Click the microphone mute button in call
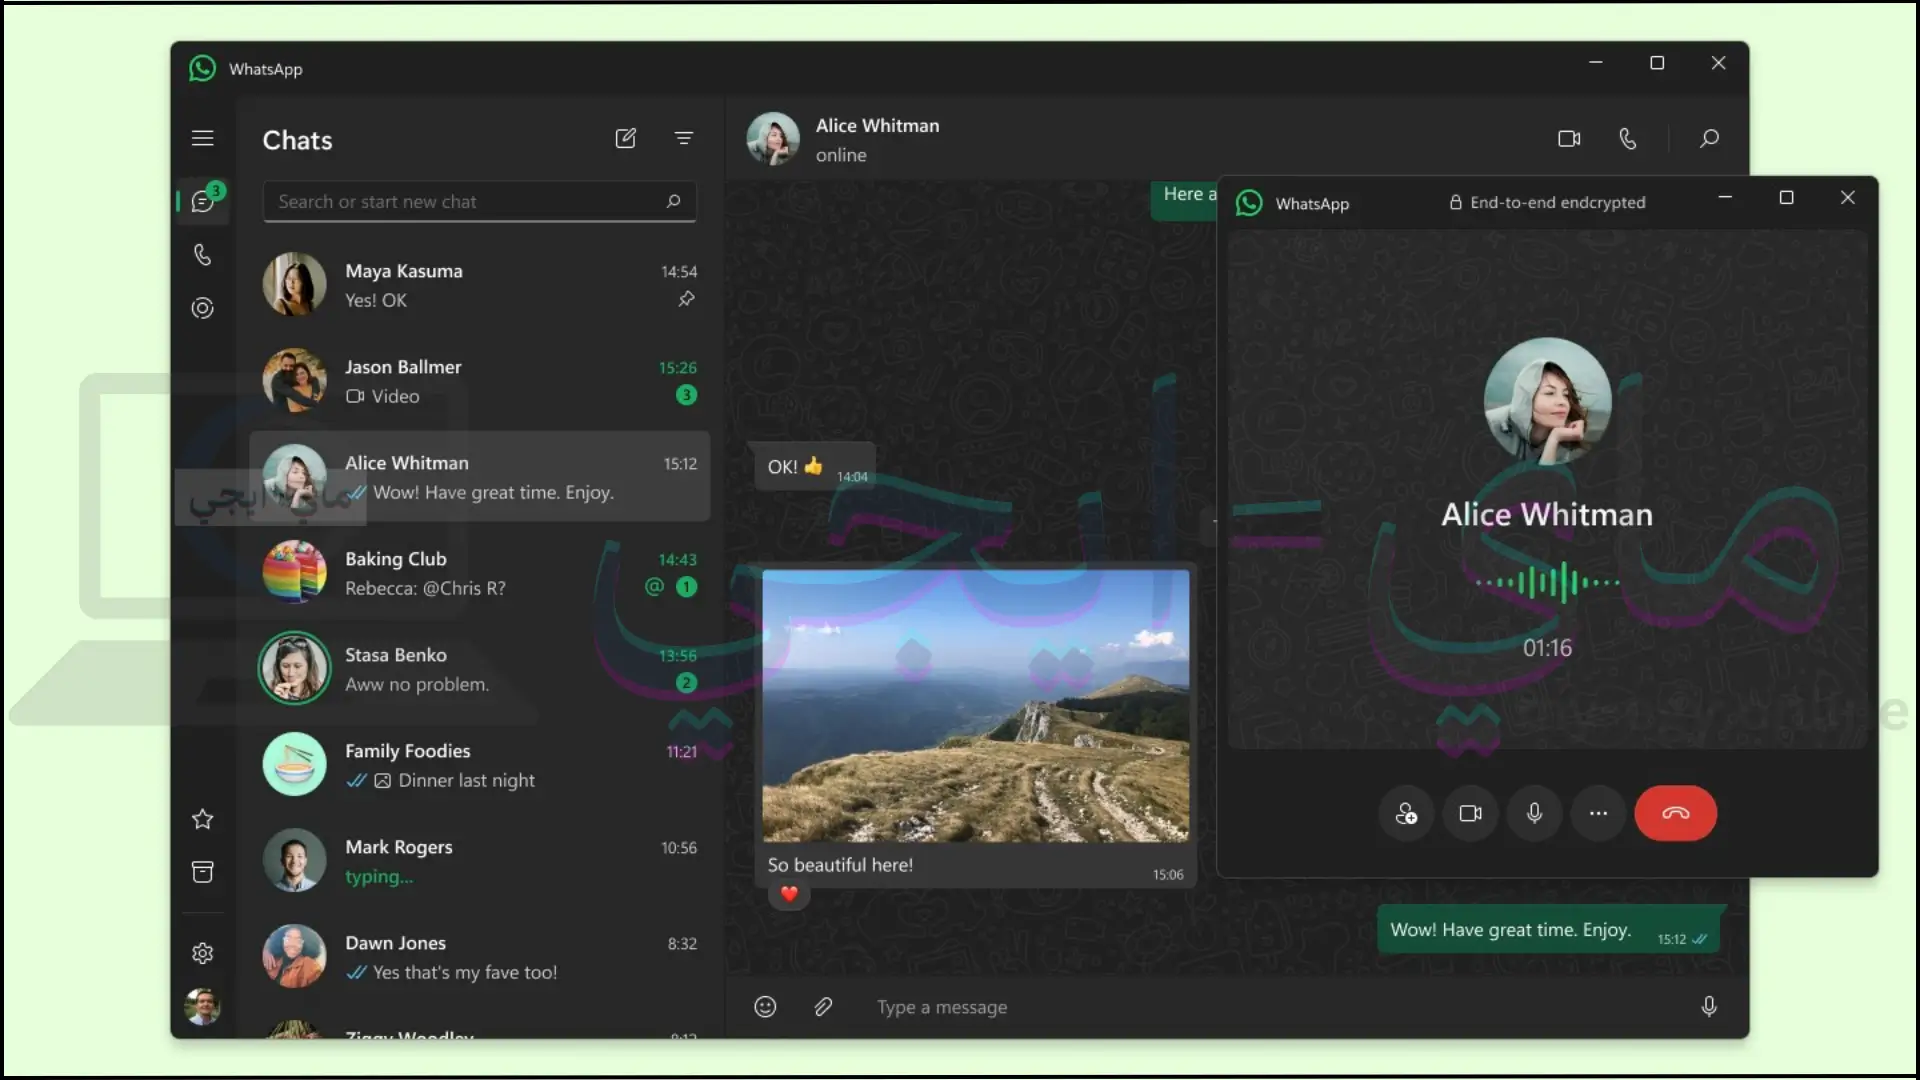1920x1080 pixels. click(1534, 814)
